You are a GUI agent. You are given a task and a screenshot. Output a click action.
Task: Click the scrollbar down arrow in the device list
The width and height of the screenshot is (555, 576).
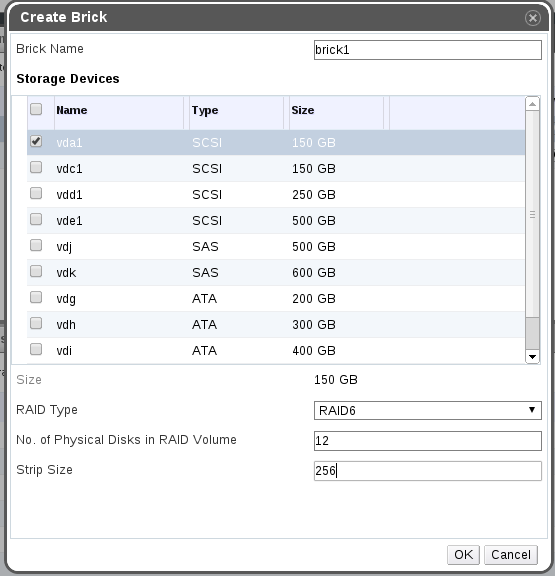[532, 356]
